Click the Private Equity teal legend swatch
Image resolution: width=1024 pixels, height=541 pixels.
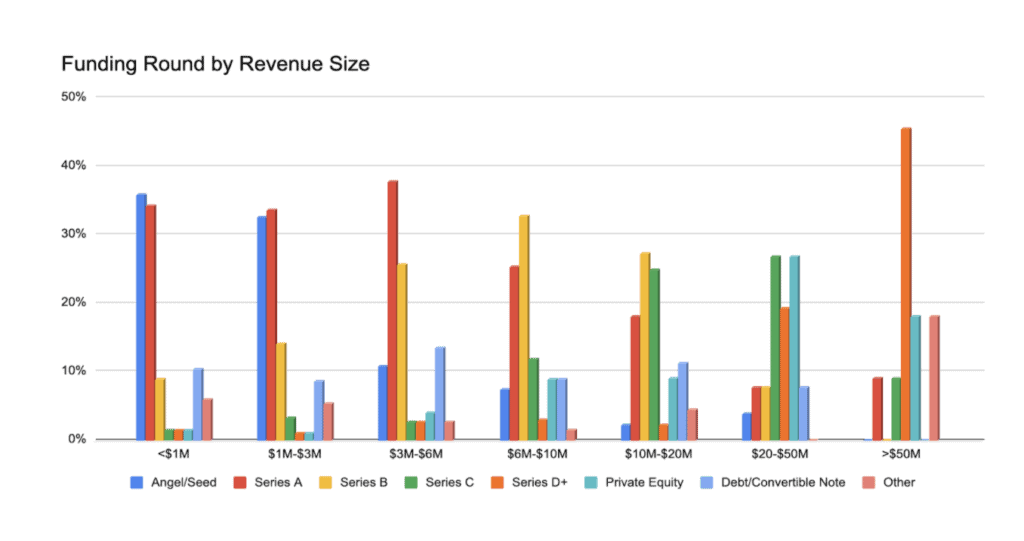(590, 483)
